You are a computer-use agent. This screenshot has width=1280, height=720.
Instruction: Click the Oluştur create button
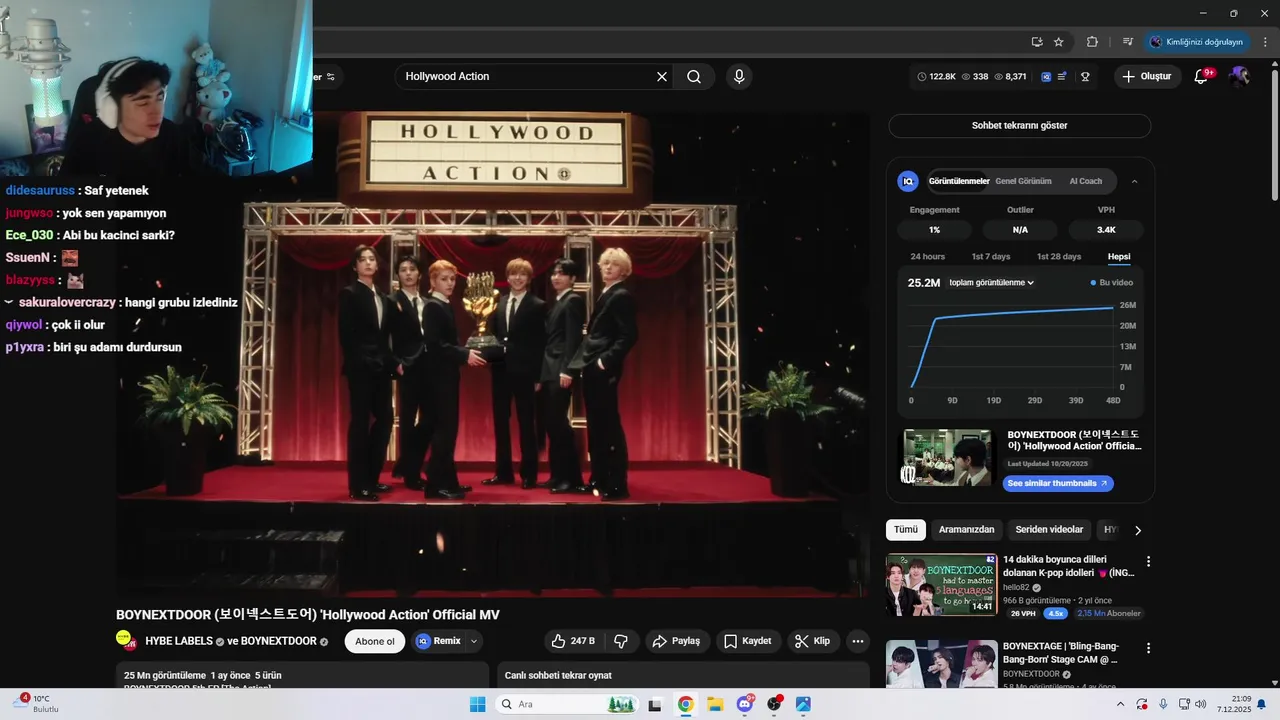[1146, 77]
